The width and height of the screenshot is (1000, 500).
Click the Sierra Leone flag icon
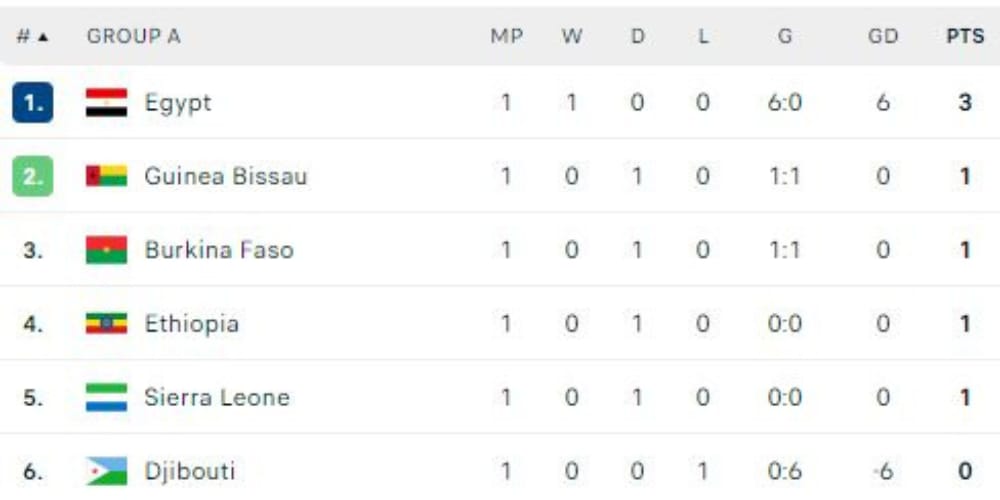[107, 397]
